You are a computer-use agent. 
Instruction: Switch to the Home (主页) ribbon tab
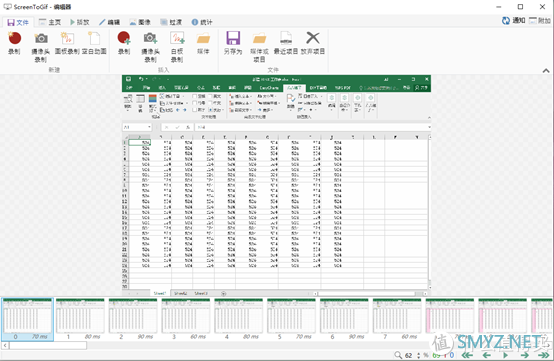[50, 22]
